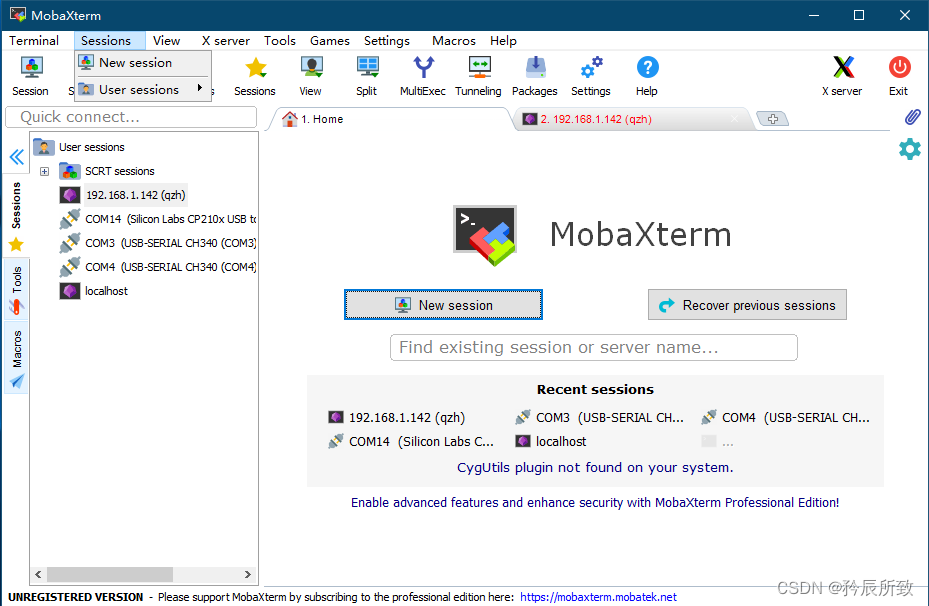Open the Settings menu

pyautogui.click(x=386, y=40)
